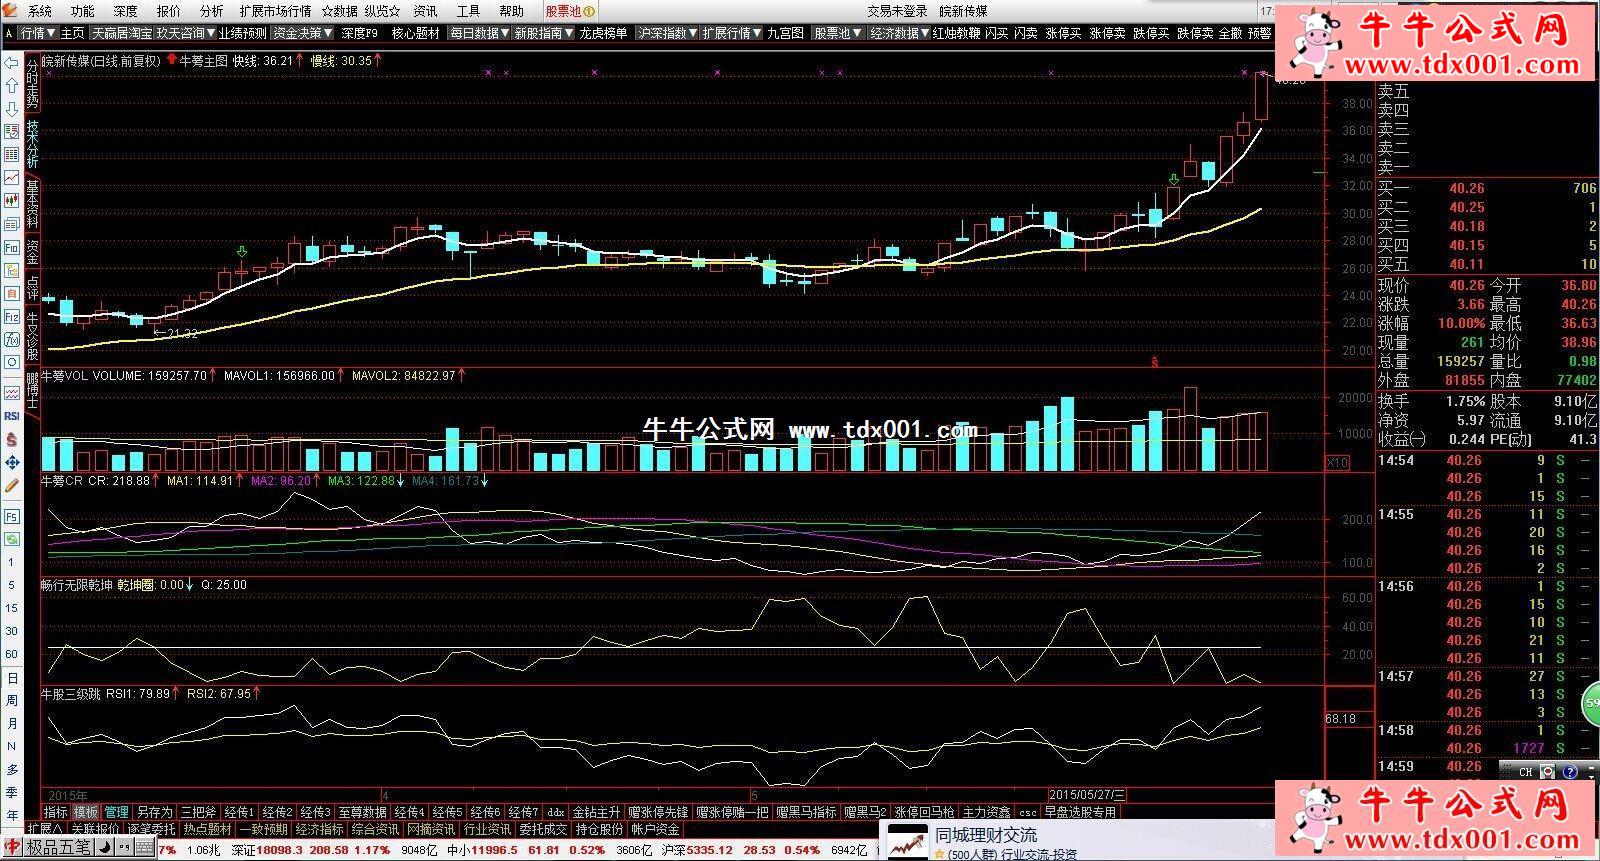The height and width of the screenshot is (861, 1600).
Task: Open the 工具 menu
Action: 468,11
